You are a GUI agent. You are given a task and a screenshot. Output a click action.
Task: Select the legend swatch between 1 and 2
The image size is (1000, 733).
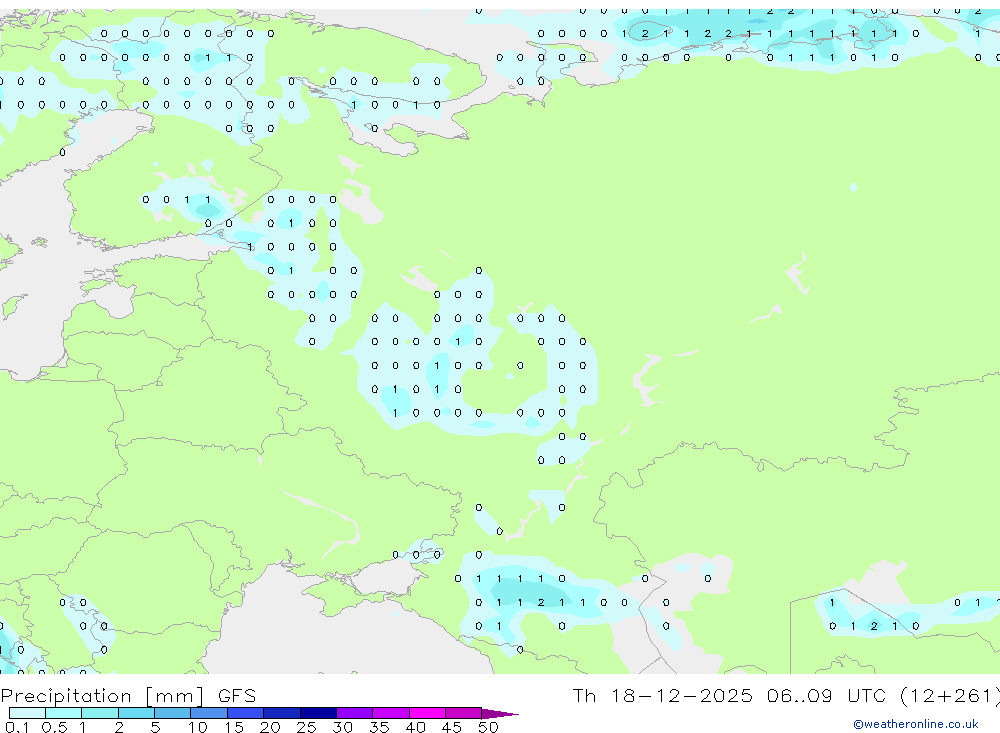click(100, 713)
